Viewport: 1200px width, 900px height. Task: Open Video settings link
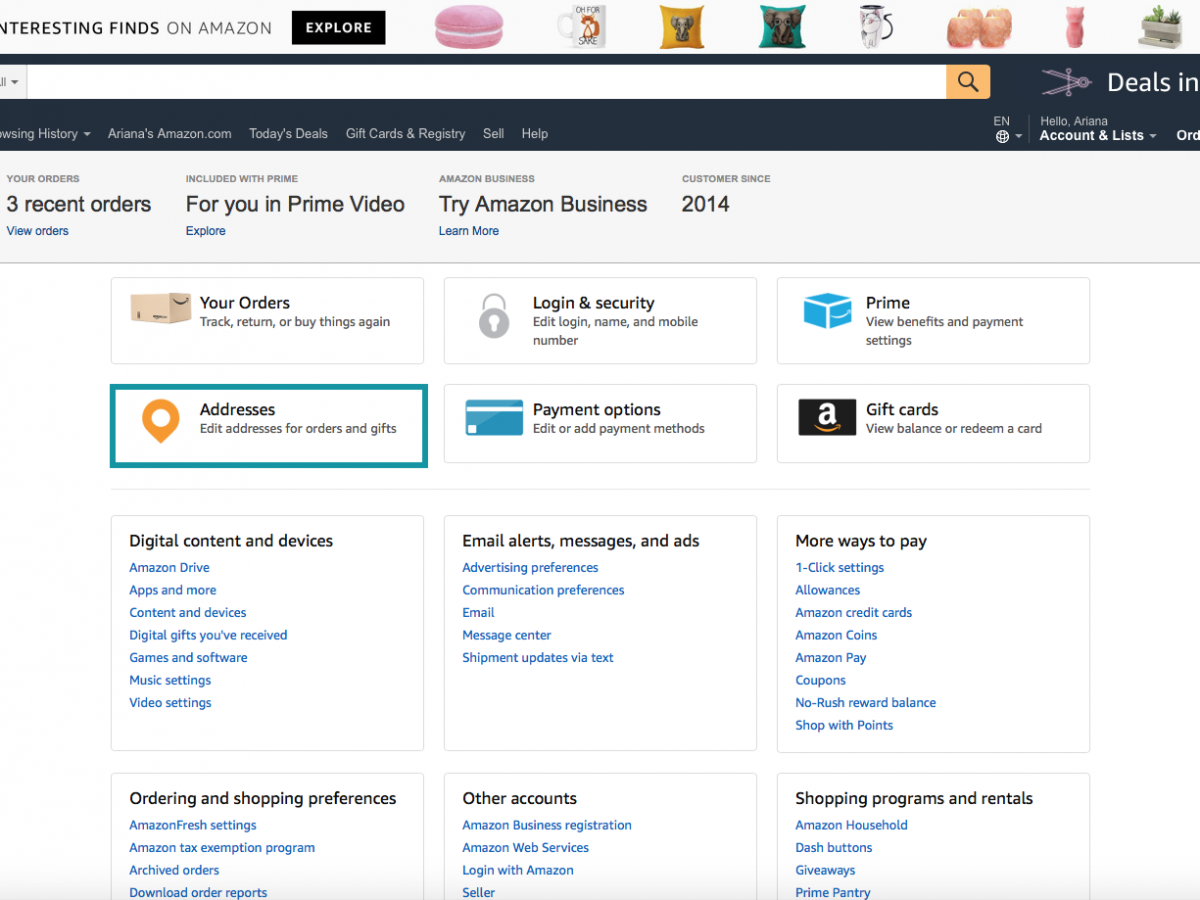tap(170, 703)
